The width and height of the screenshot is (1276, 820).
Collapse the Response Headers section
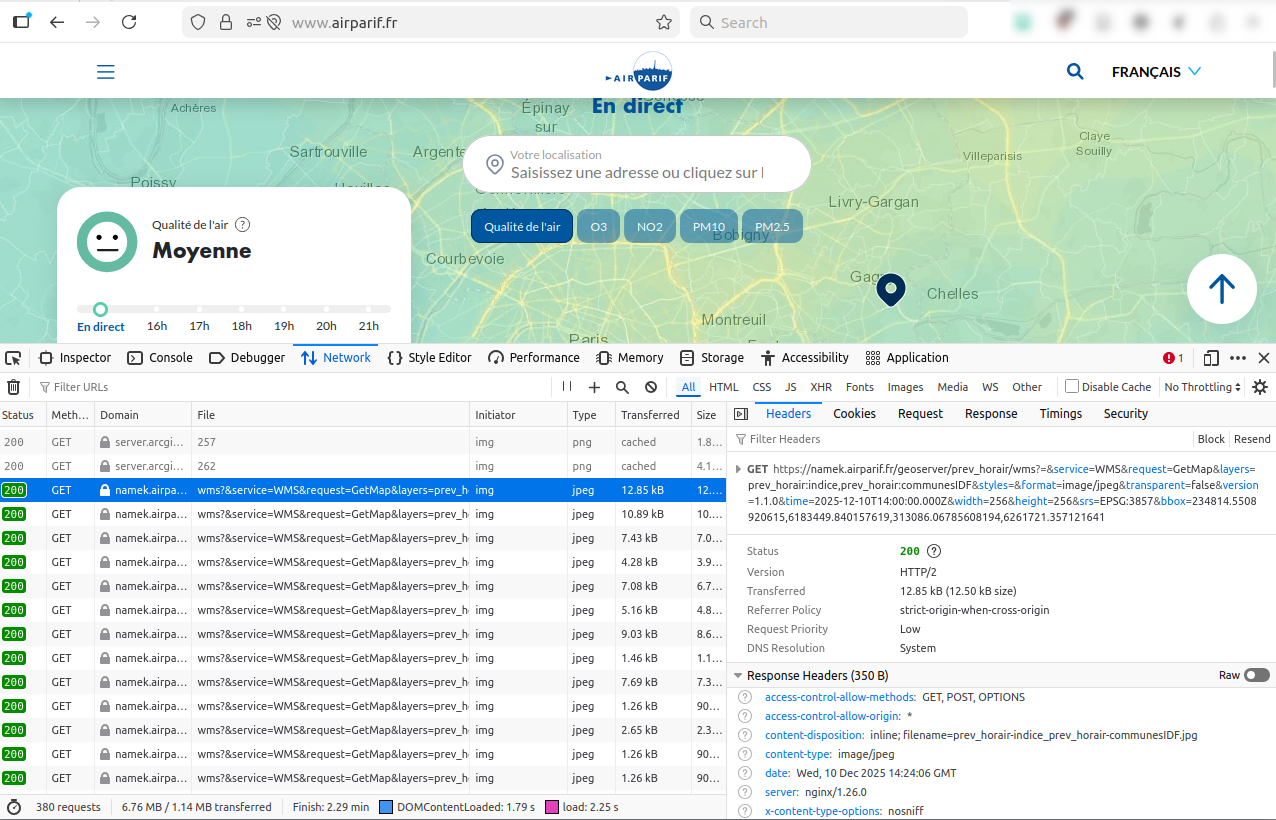tap(738, 676)
